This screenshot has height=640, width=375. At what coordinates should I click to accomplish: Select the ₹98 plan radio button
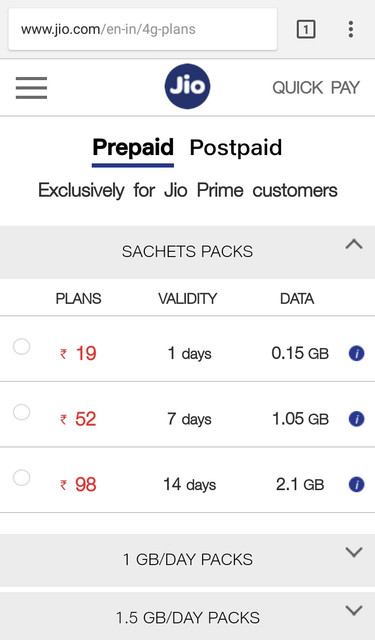tap(21, 478)
